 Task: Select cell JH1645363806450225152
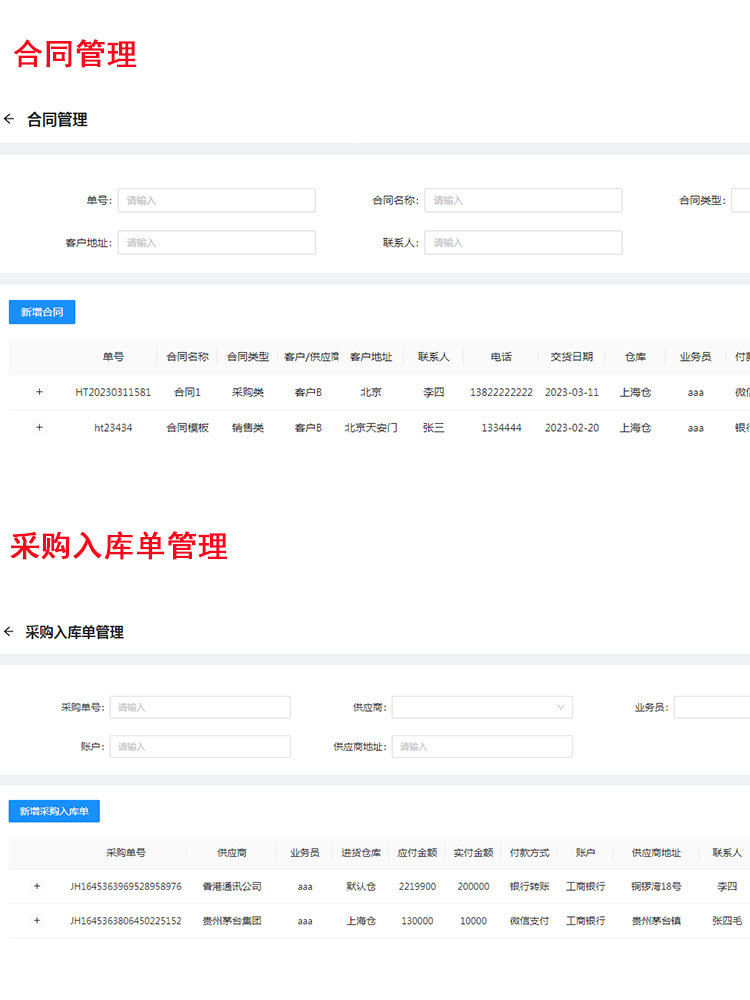pos(126,921)
